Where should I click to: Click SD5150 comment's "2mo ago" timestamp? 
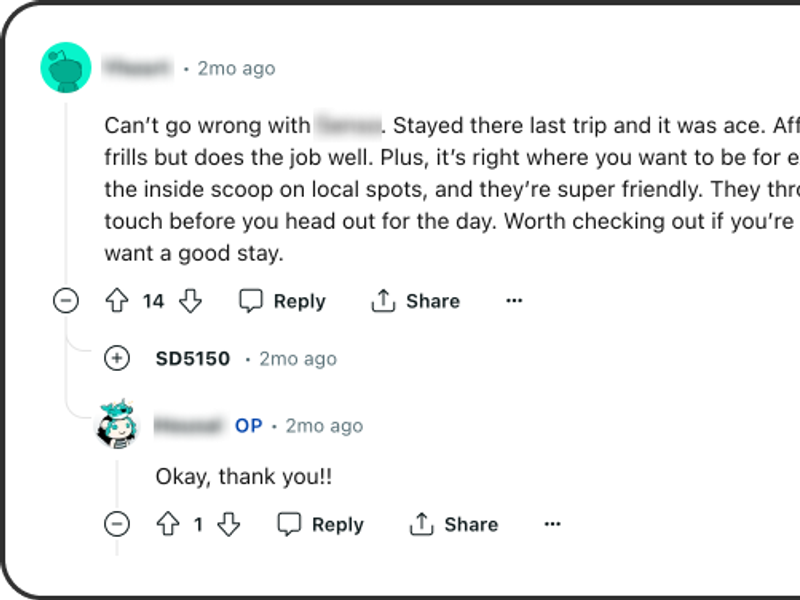(298, 358)
